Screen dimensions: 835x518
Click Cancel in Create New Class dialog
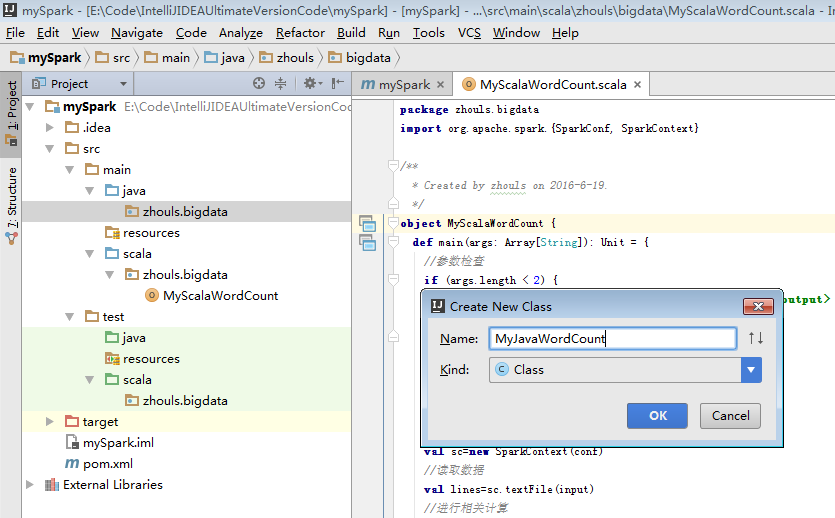click(730, 416)
